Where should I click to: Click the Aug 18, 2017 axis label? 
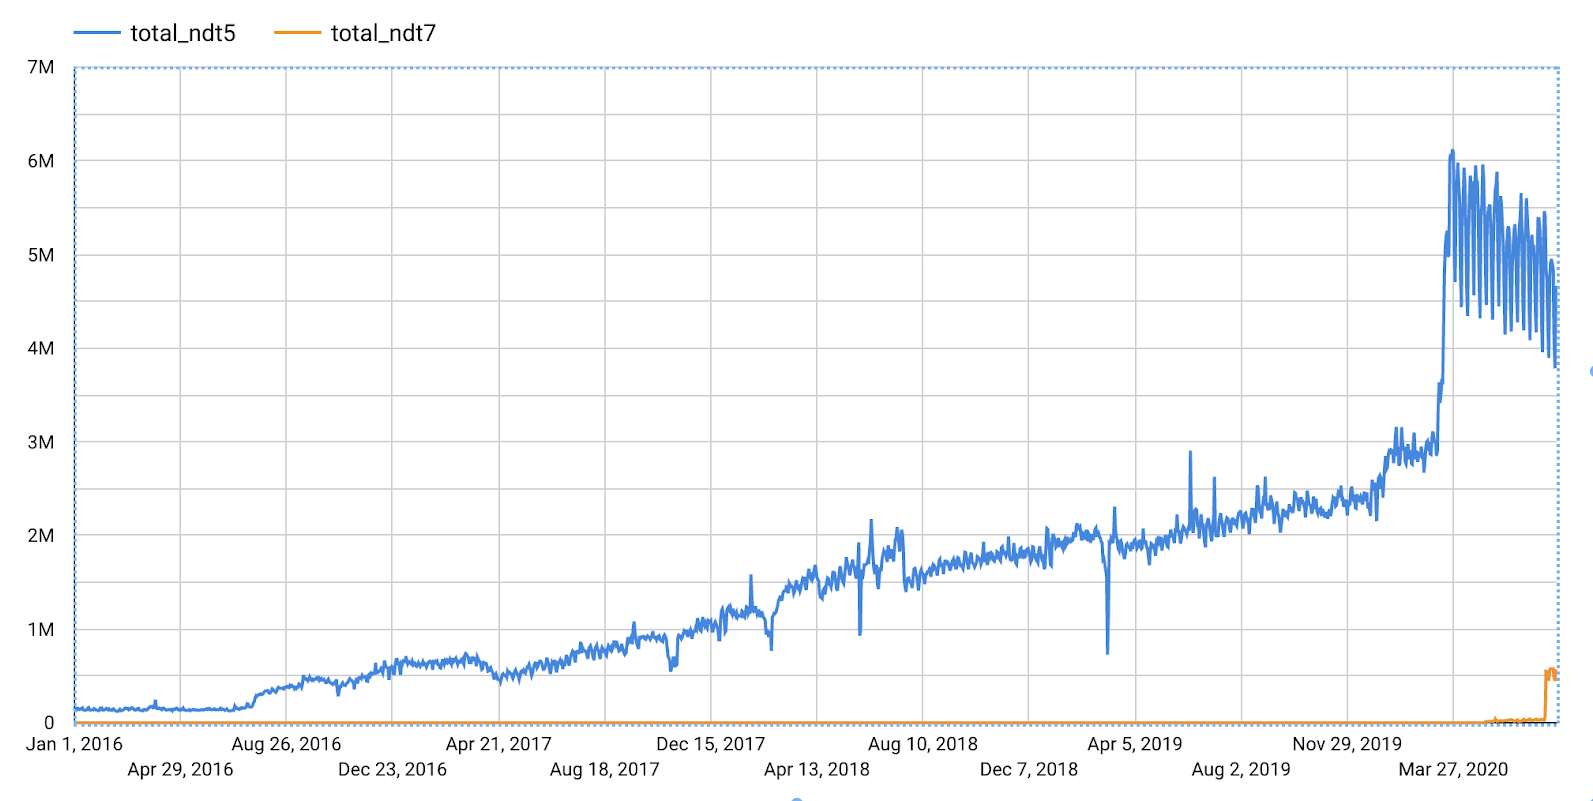point(604,769)
